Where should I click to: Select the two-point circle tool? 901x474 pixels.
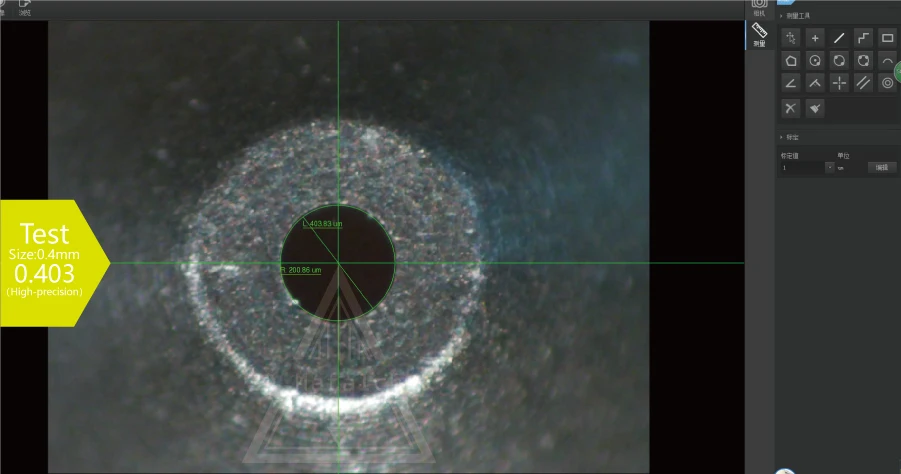[839, 60]
